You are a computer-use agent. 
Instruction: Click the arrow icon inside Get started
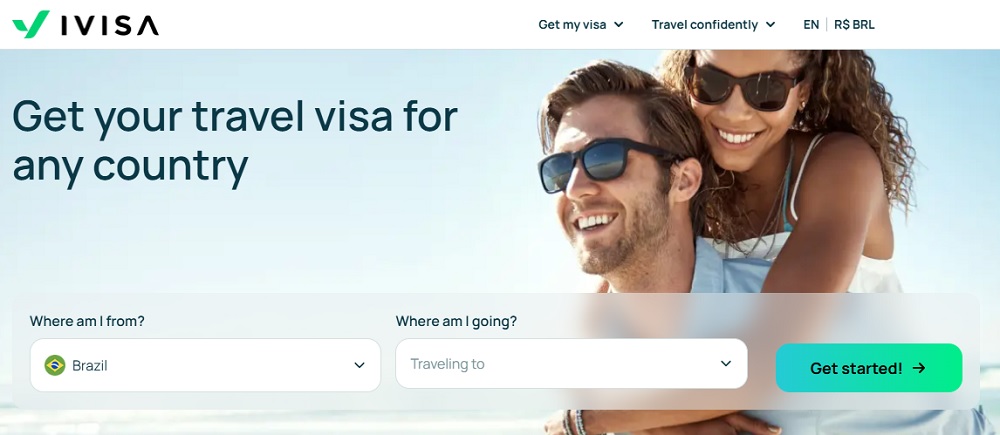pyautogui.click(x=918, y=368)
